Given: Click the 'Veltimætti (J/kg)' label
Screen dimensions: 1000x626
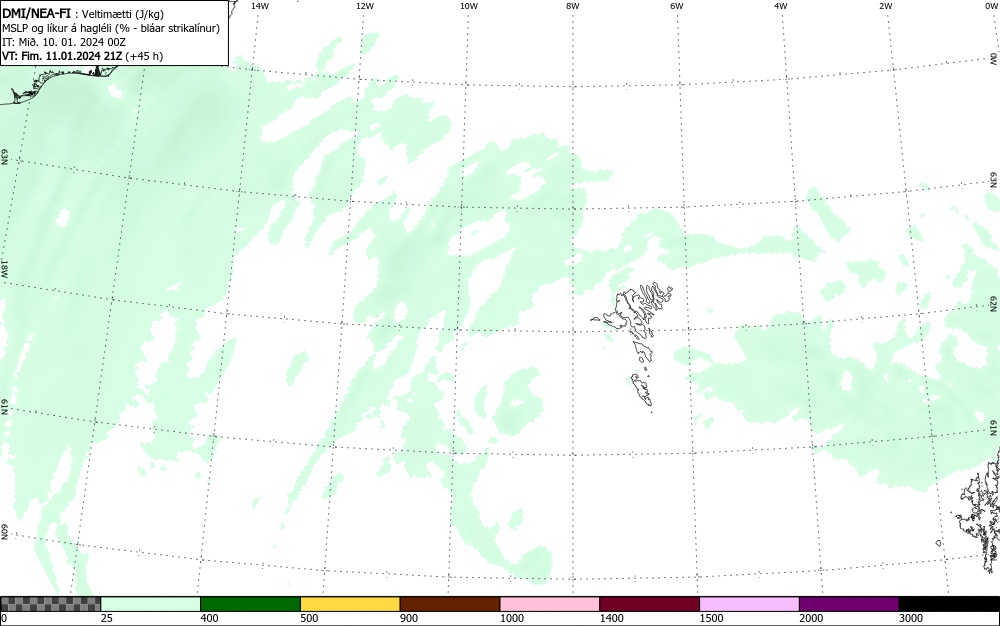Looking at the screenshot, I should click(x=123, y=14).
